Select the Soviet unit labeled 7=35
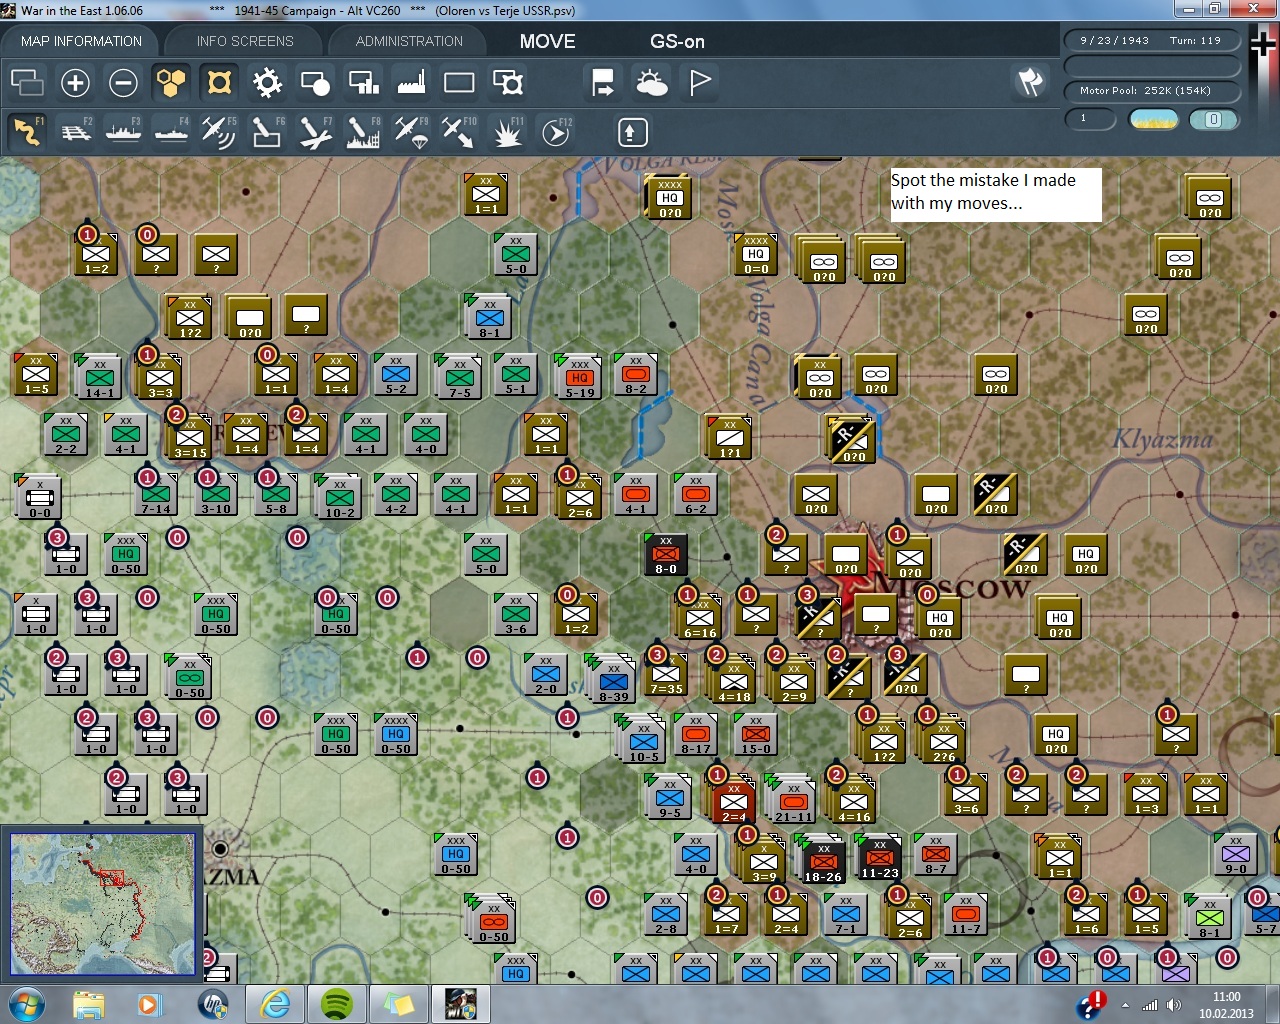The image size is (1280, 1024). tap(666, 673)
